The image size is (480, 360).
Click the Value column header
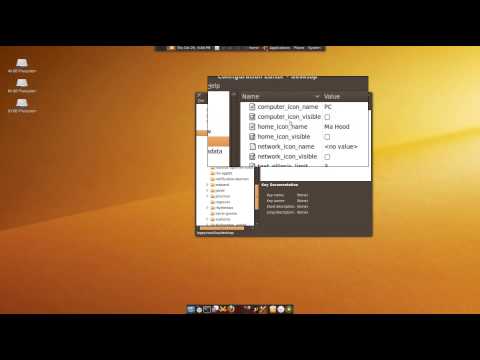(345, 96)
